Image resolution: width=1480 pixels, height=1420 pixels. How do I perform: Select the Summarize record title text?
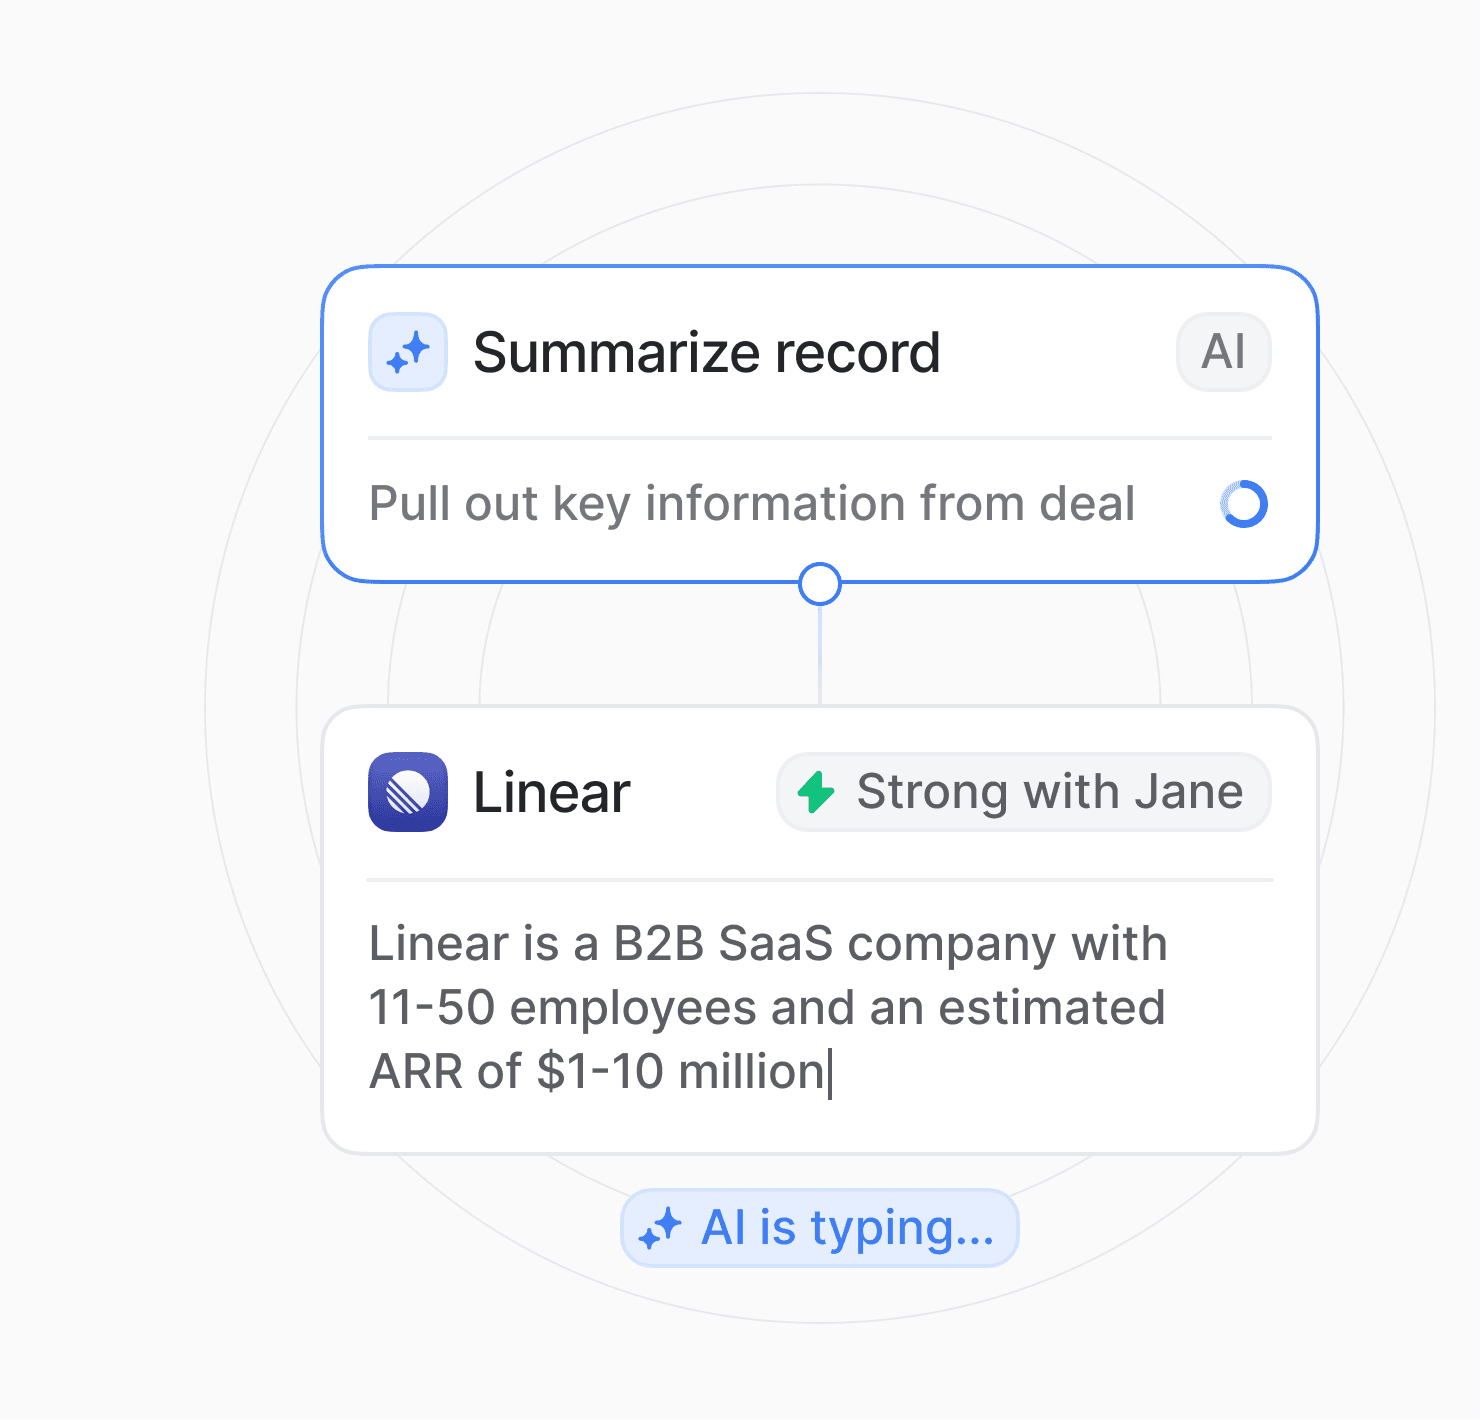pyautogui.click(x=707, y=352)
